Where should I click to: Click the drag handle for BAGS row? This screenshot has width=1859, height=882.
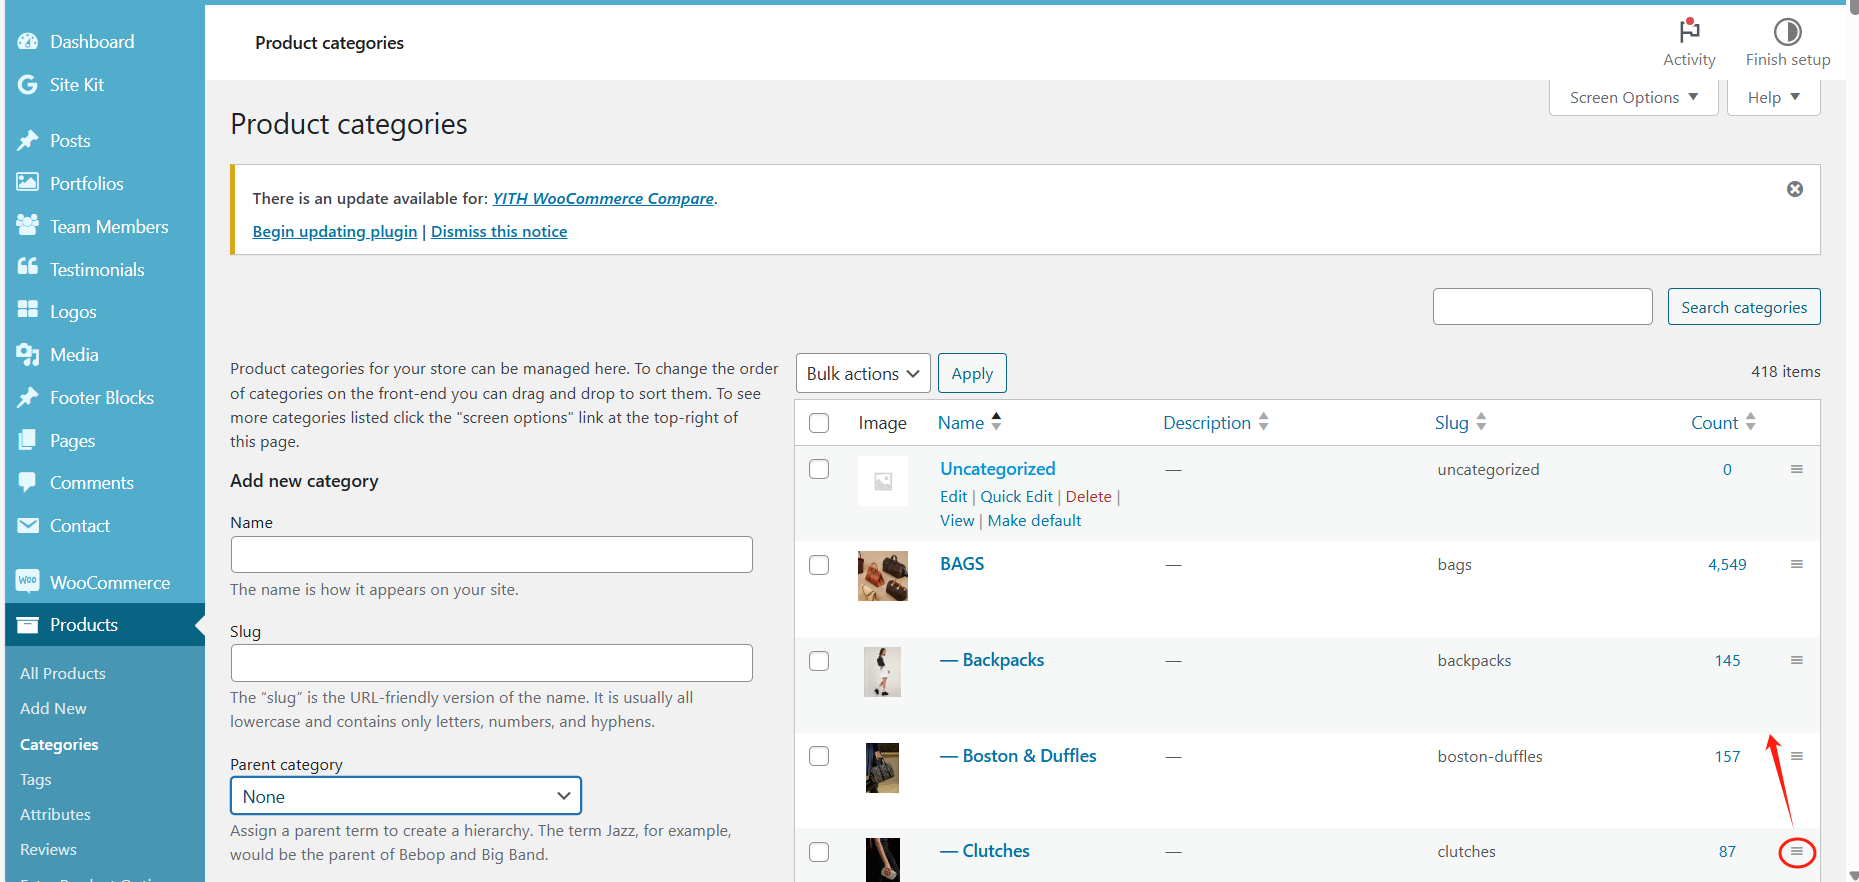[1796, 565]
